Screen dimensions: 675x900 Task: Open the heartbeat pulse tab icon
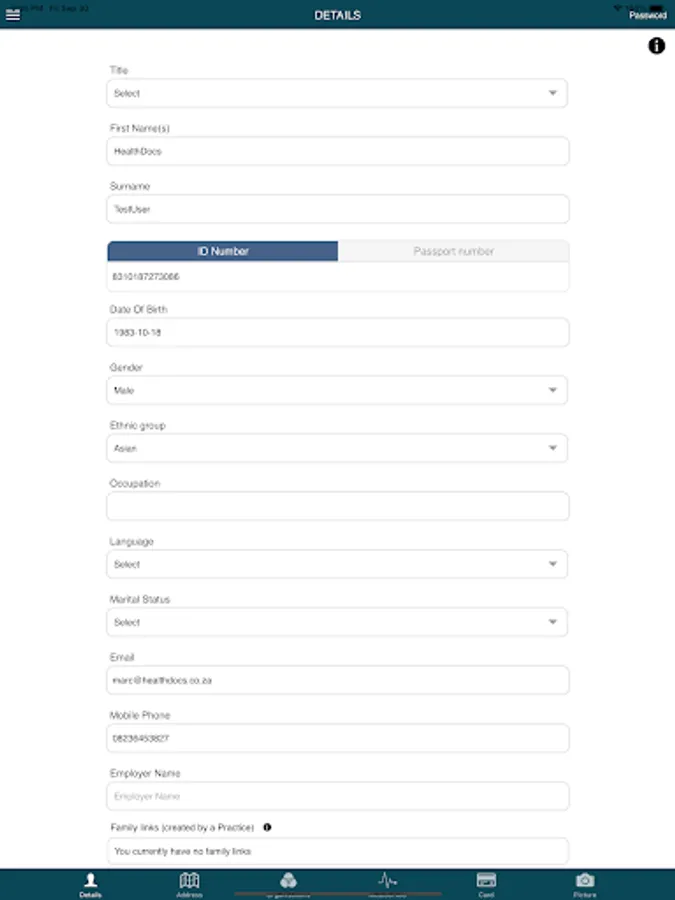tap(387, 880)
